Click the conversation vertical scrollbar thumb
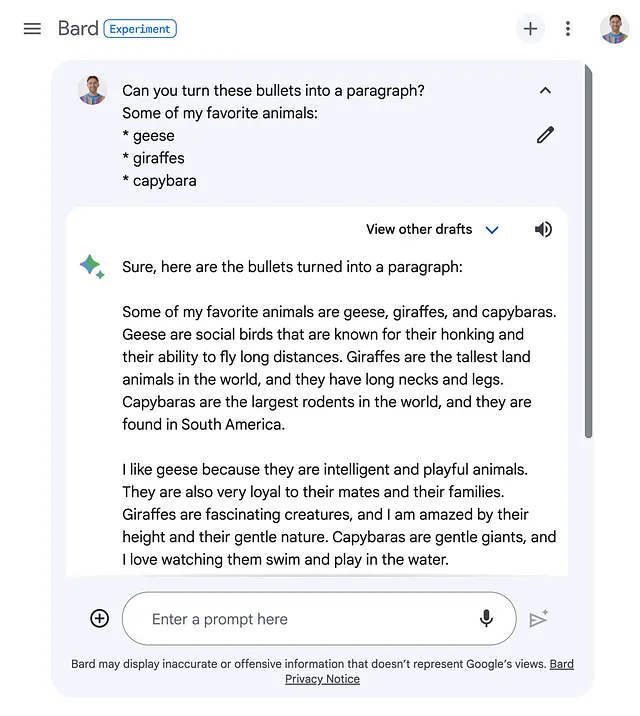The image size is (640, 716). click(x=588, y=251)
